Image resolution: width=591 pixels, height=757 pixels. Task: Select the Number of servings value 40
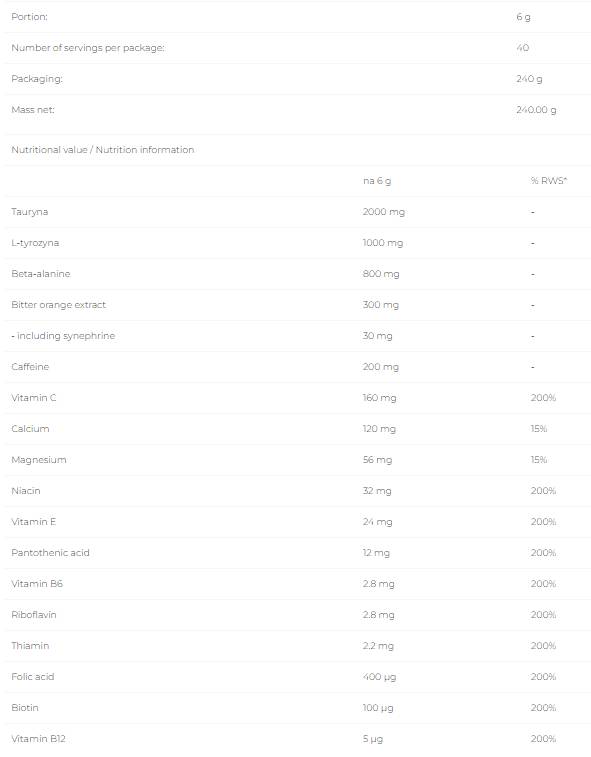tap(522, 48)
